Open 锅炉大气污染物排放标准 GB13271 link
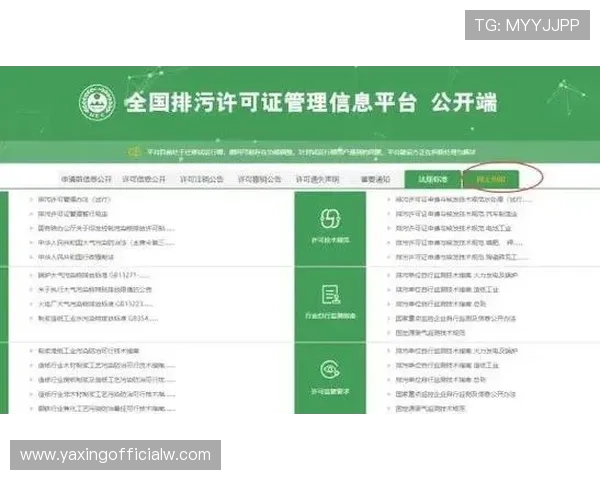 [x=93, y=275]
